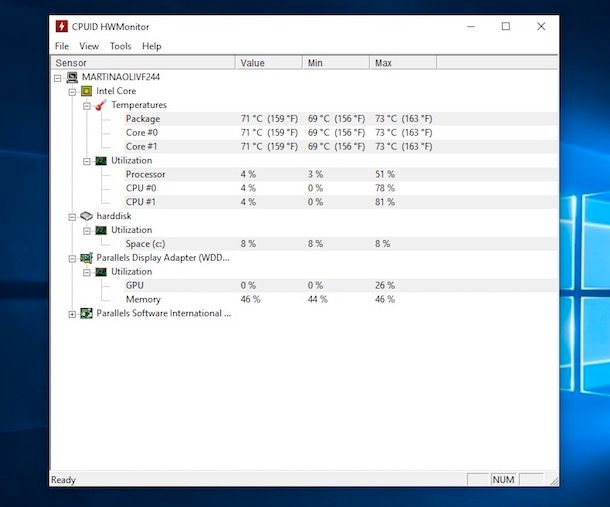Collapse the harddisk node
The image size is (610, 507).
[72, 217]
